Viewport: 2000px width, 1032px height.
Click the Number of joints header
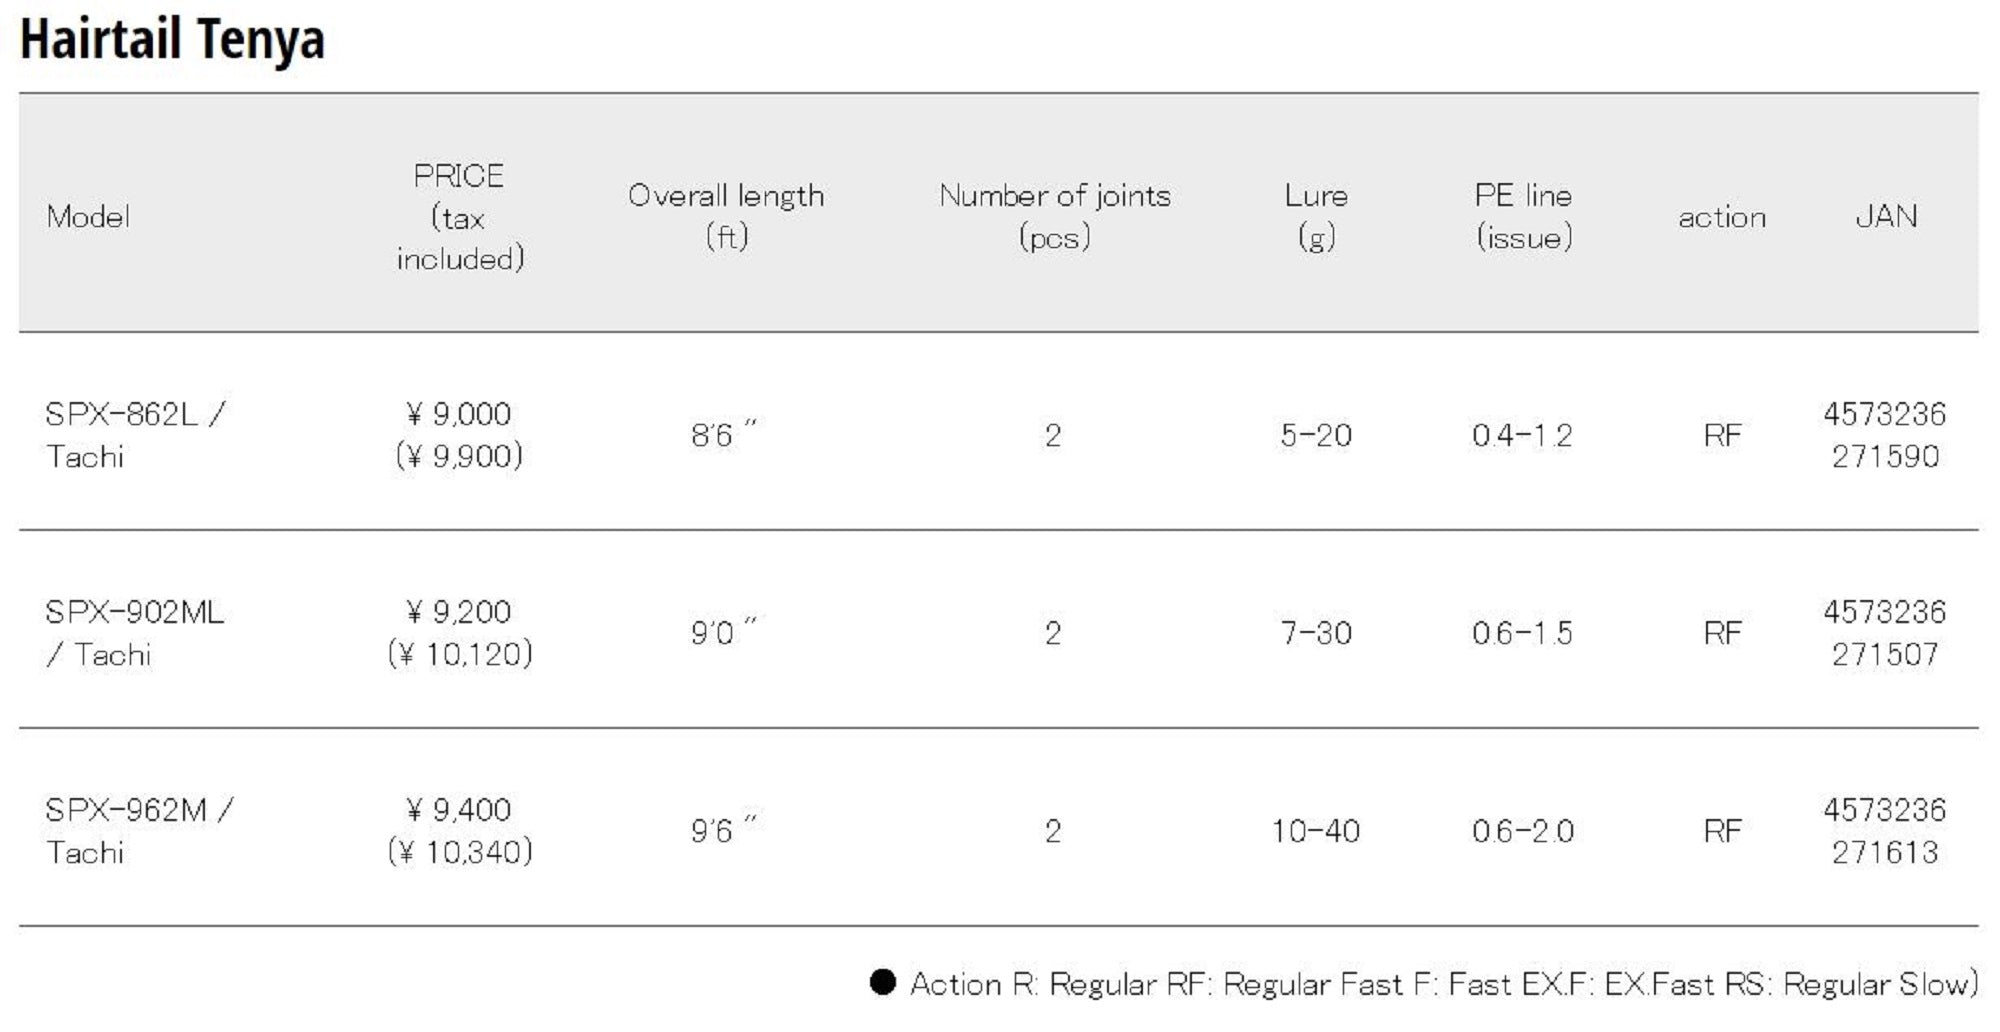(x=1054, y=215)
